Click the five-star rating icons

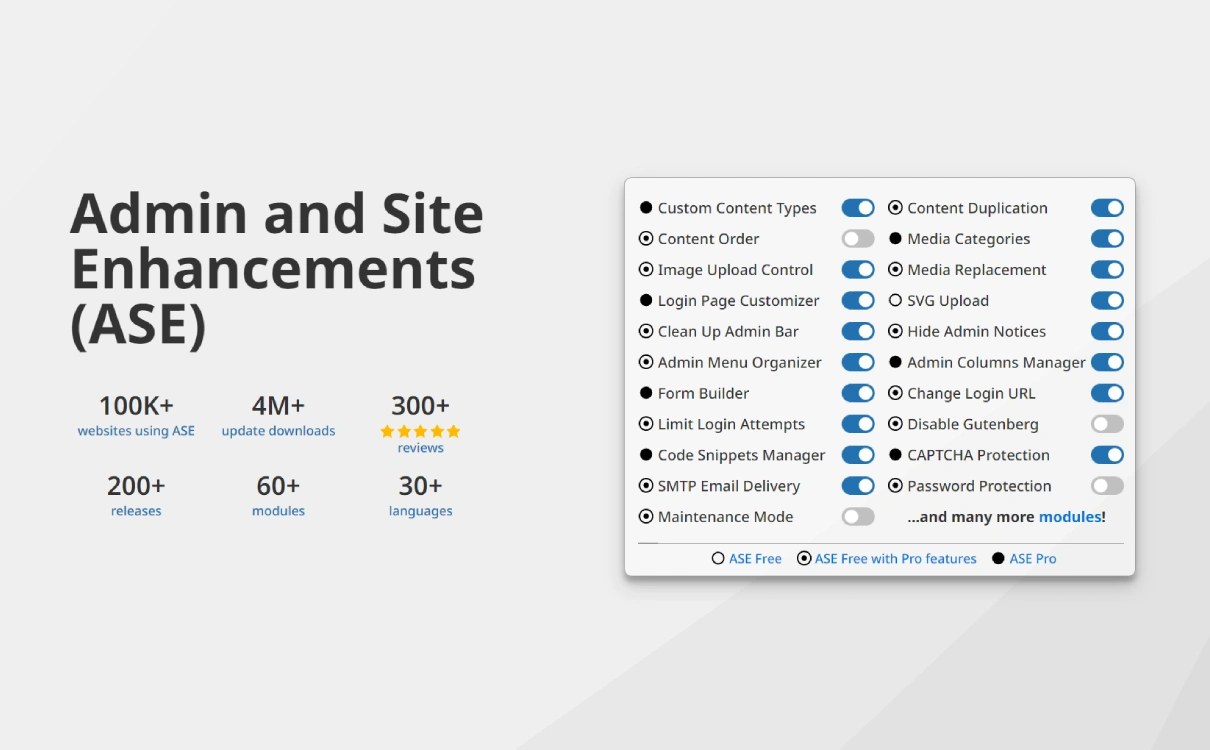coord(420,431)
